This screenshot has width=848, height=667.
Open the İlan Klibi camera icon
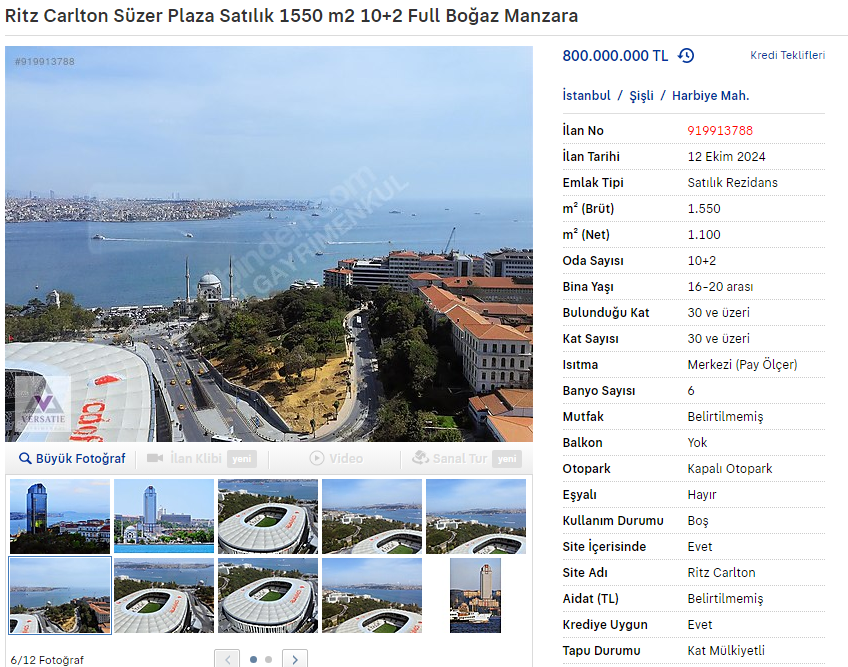155,458
